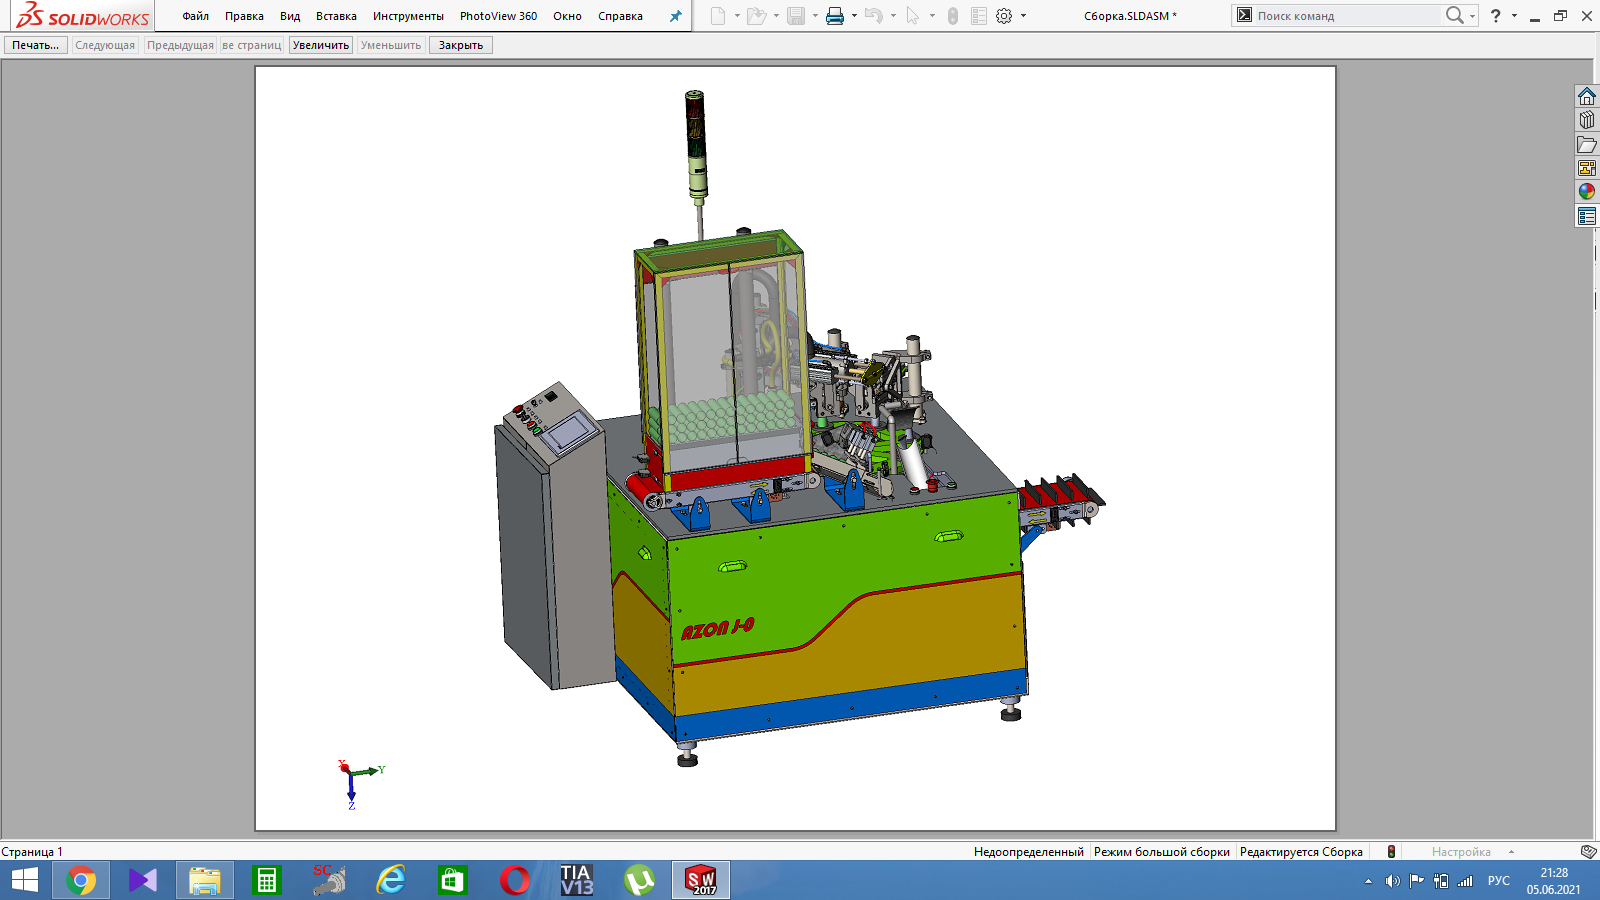The image size is (1600, 900).
Task: Click the Увеличить zoom button
Action: pos(321,45)
